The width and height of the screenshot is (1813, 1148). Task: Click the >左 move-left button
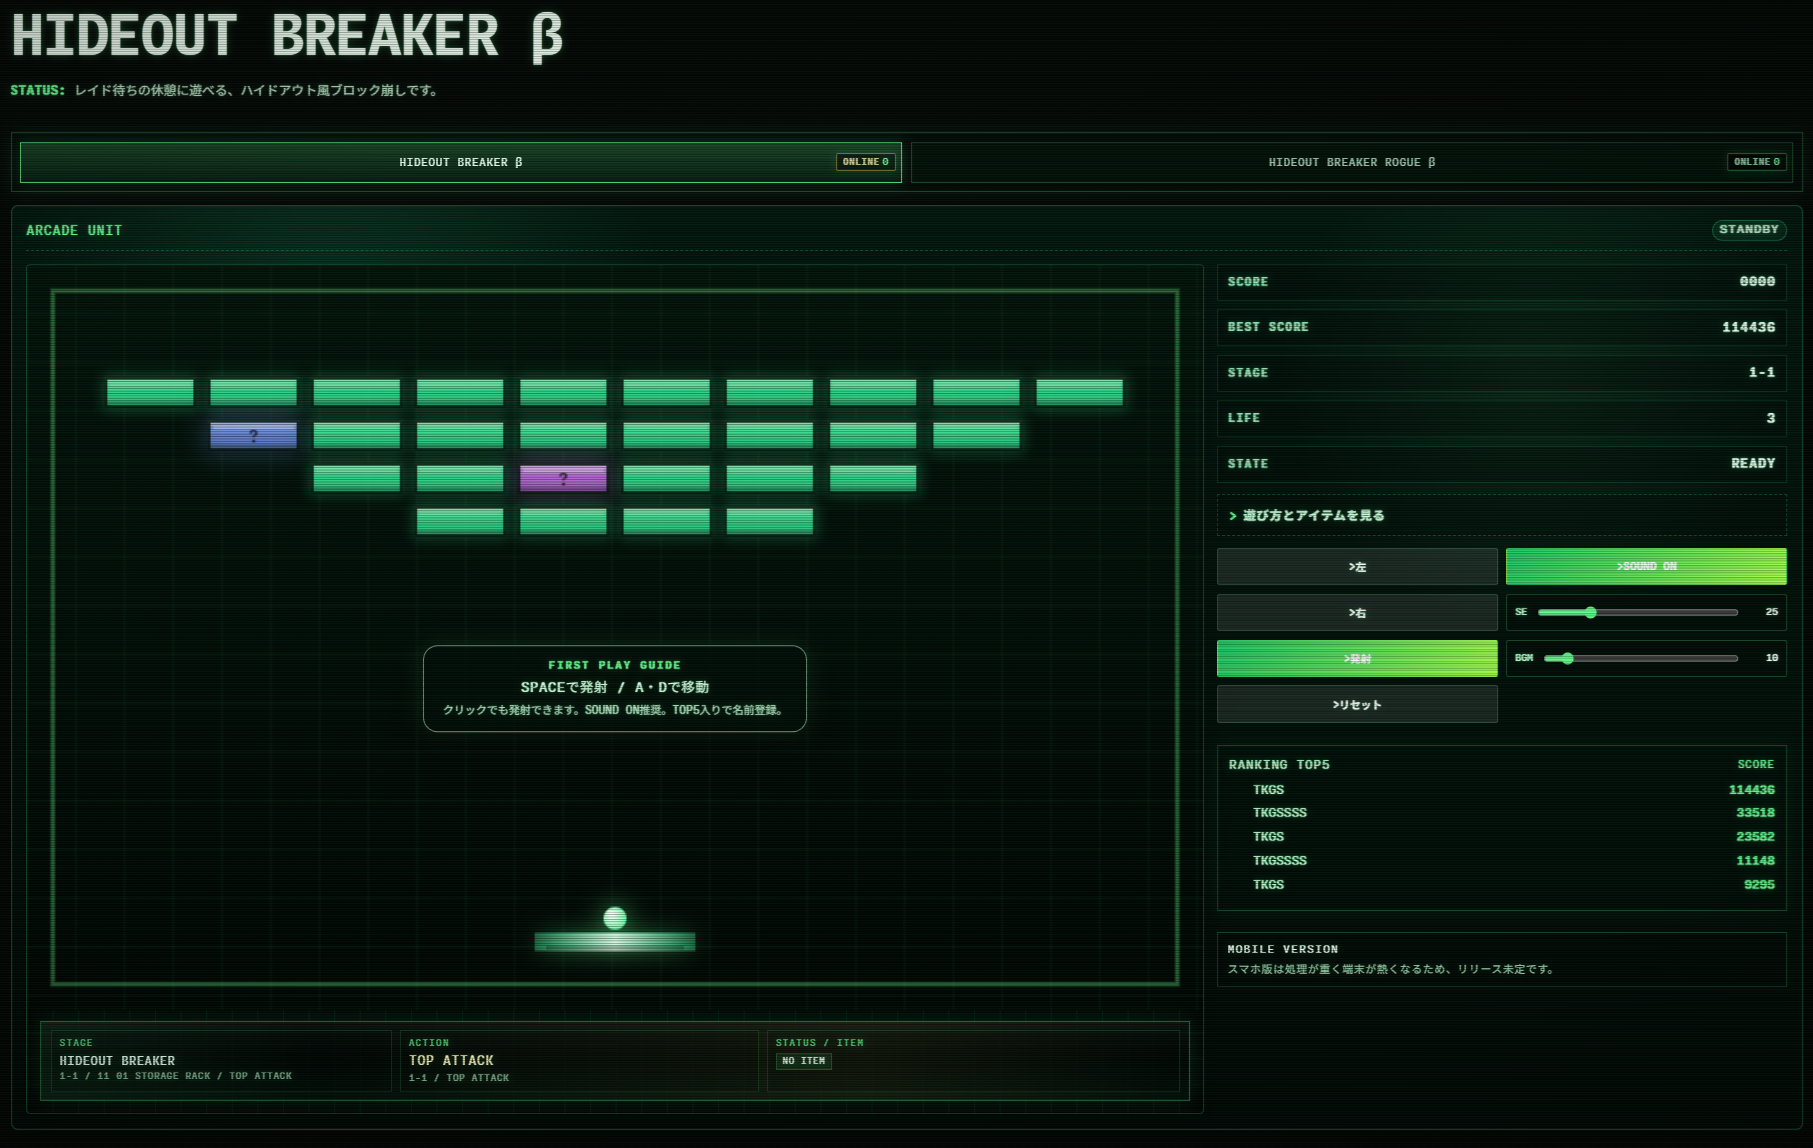tap(1357, 567)
